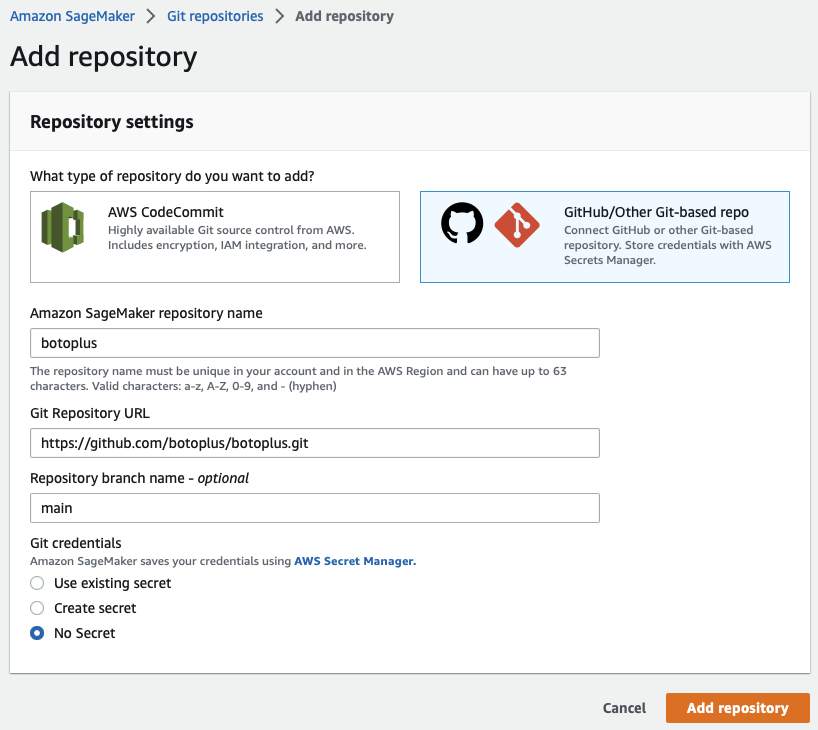The height and width of the screenshot is (730, 818).
Task: Click the Create secret label text
Action: [x=95, y=608]
